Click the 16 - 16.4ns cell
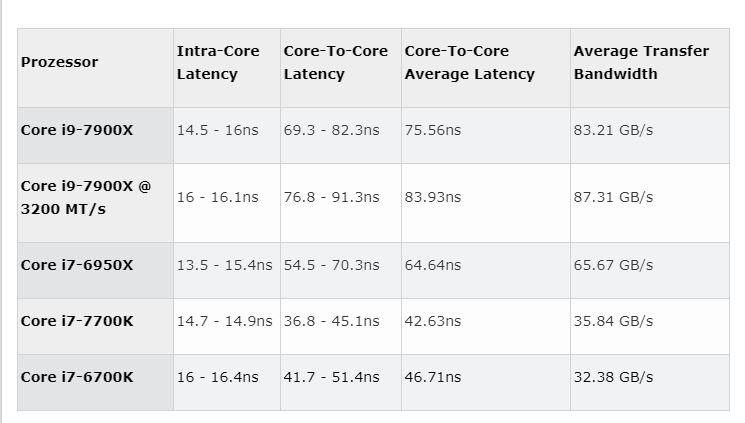Viewport: 745px width, 423px height. click(x=227, y=383)
